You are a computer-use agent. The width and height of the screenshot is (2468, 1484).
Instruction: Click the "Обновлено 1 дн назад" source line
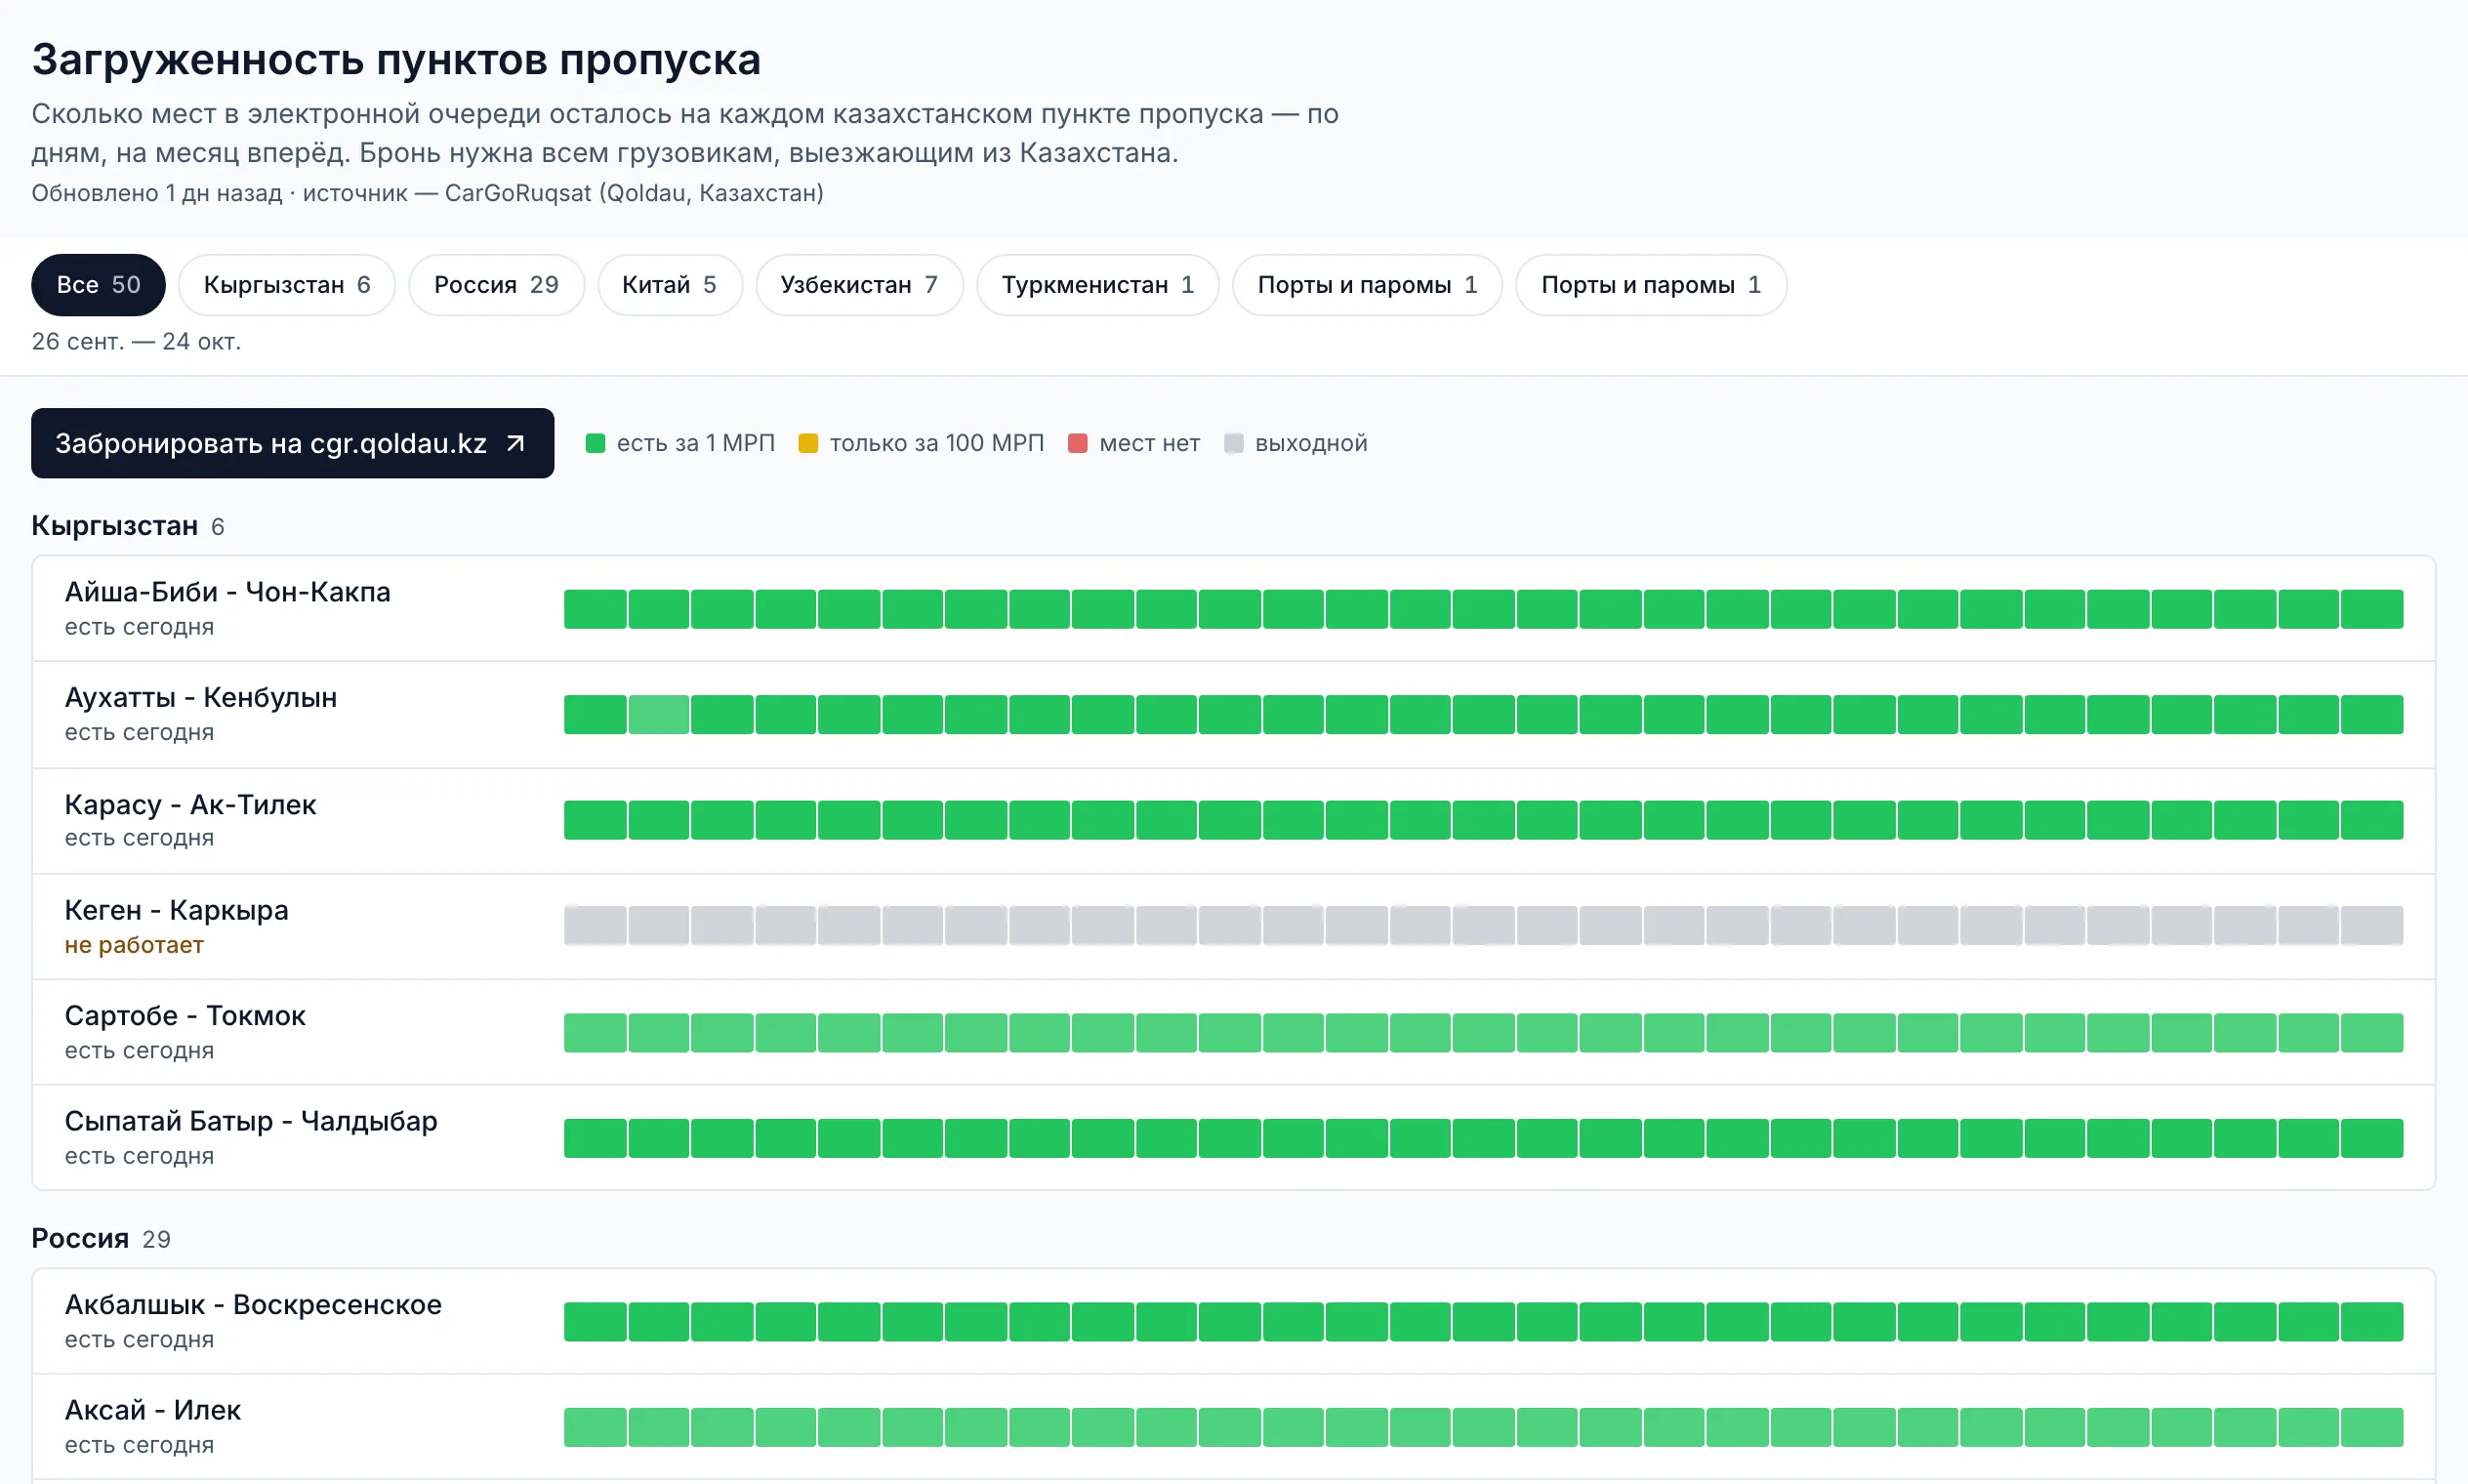click(x=427, y=193)
